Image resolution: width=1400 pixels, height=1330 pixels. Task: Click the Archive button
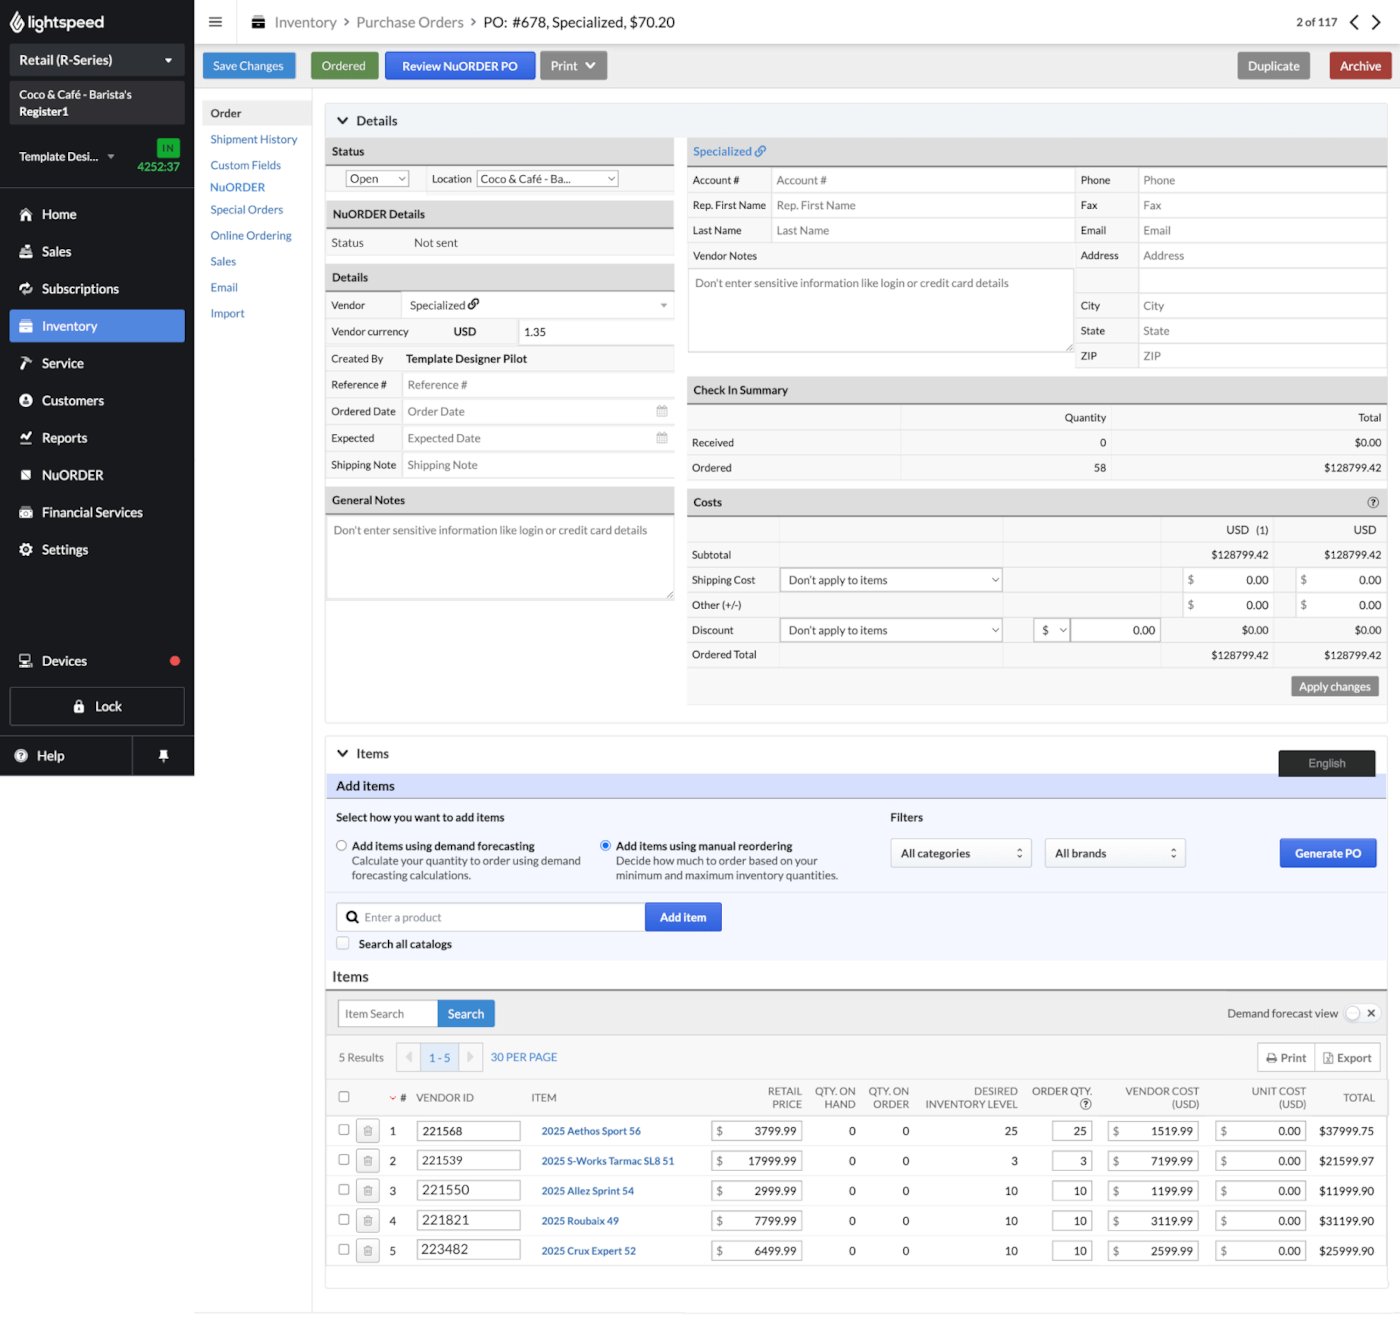(x=1360, y=66)
